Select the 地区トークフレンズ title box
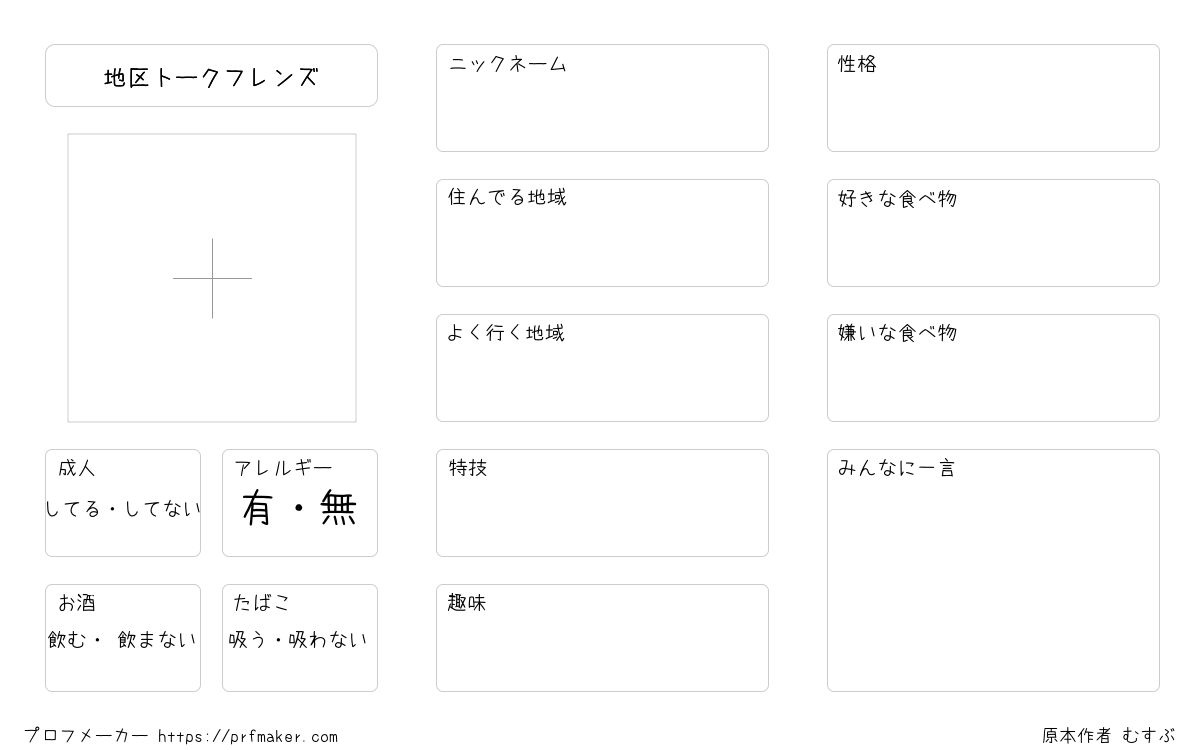This screenshot has height=750, width=1200. [211, 76]
